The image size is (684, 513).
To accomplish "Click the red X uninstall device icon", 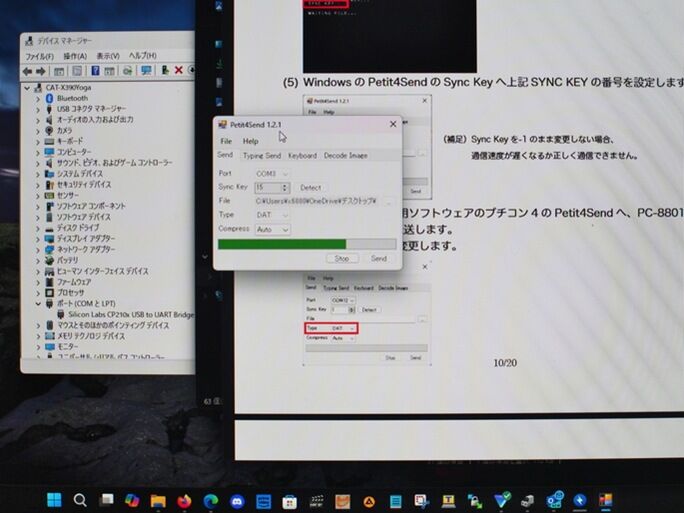I will point(178,70).
